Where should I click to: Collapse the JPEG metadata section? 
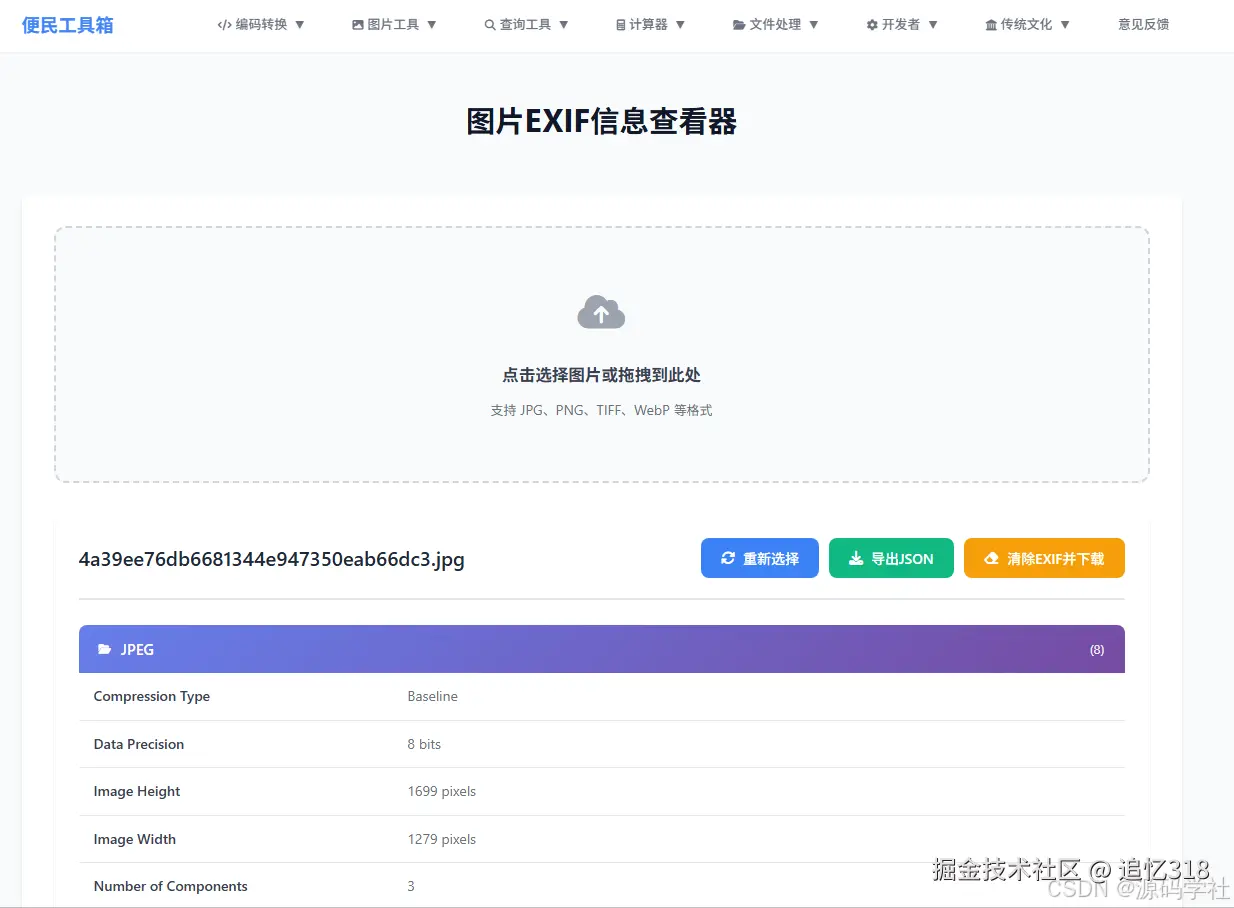coord(600,649)
